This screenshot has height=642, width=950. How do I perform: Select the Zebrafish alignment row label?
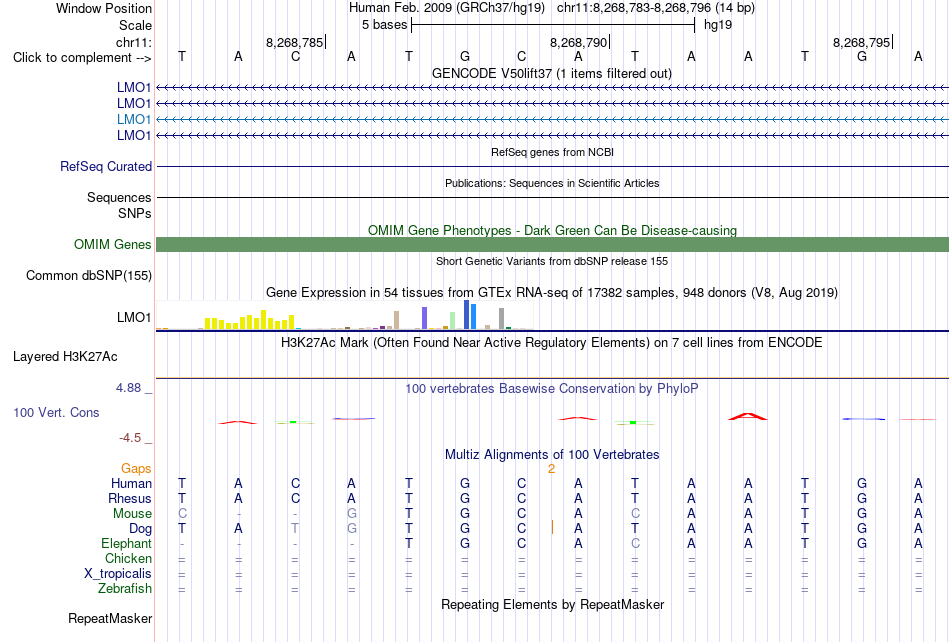pyautogui.click(x=125, y=588)
